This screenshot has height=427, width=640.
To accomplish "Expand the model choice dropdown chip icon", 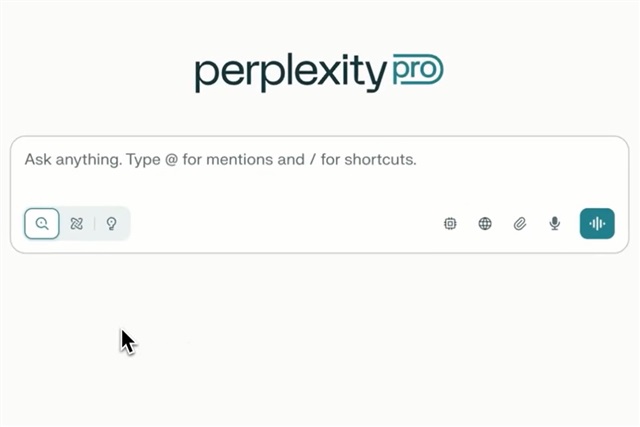I will coord(450,224).
